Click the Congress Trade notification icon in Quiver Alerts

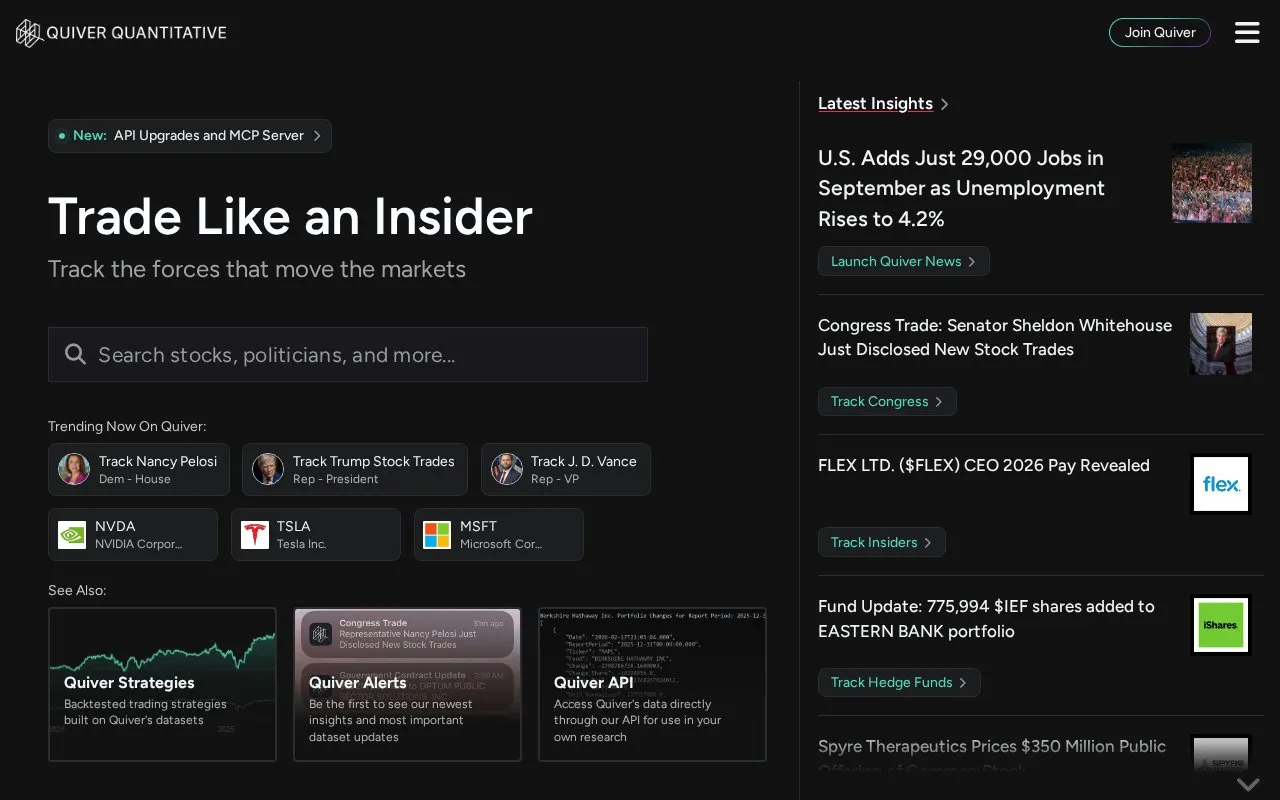coord(320,634)
